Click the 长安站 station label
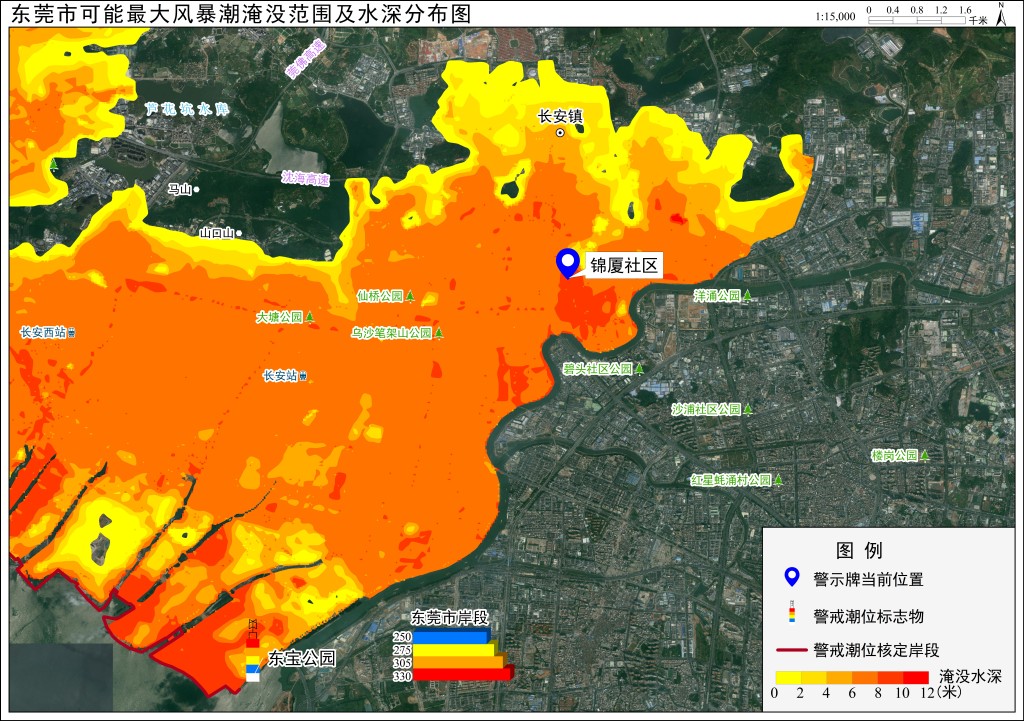This screenshot has width=1024, height=721. pos(280,376)
